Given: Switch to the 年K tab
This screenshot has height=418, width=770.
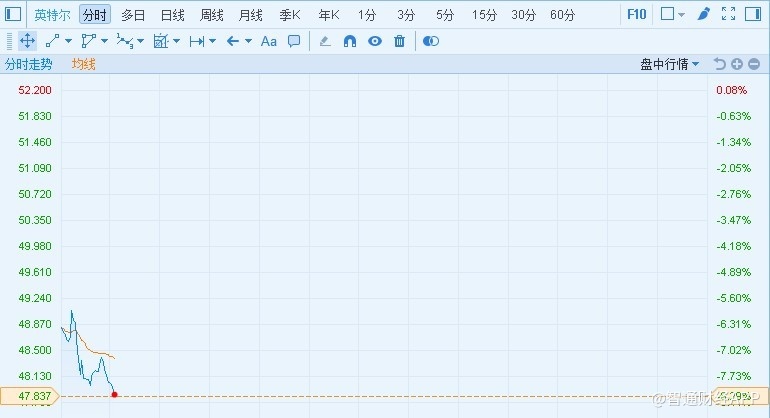Looking at the screenshot, I should tap(329, 15).
